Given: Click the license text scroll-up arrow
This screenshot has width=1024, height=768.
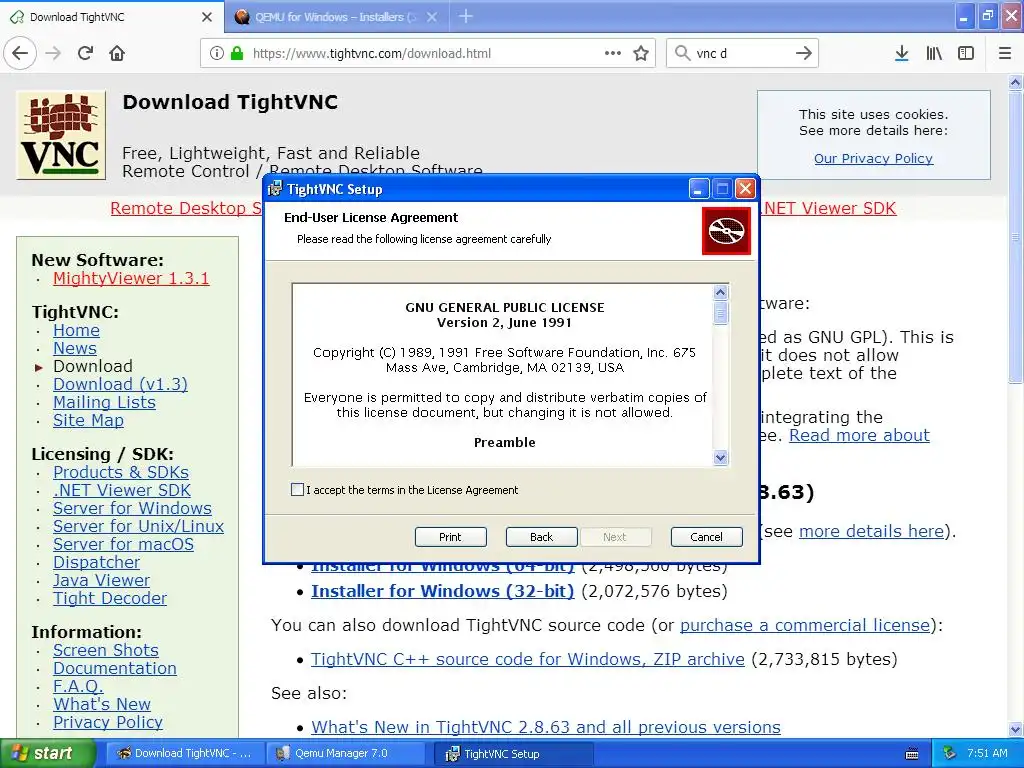Looking at the screenshot, I should pos(720,292).
